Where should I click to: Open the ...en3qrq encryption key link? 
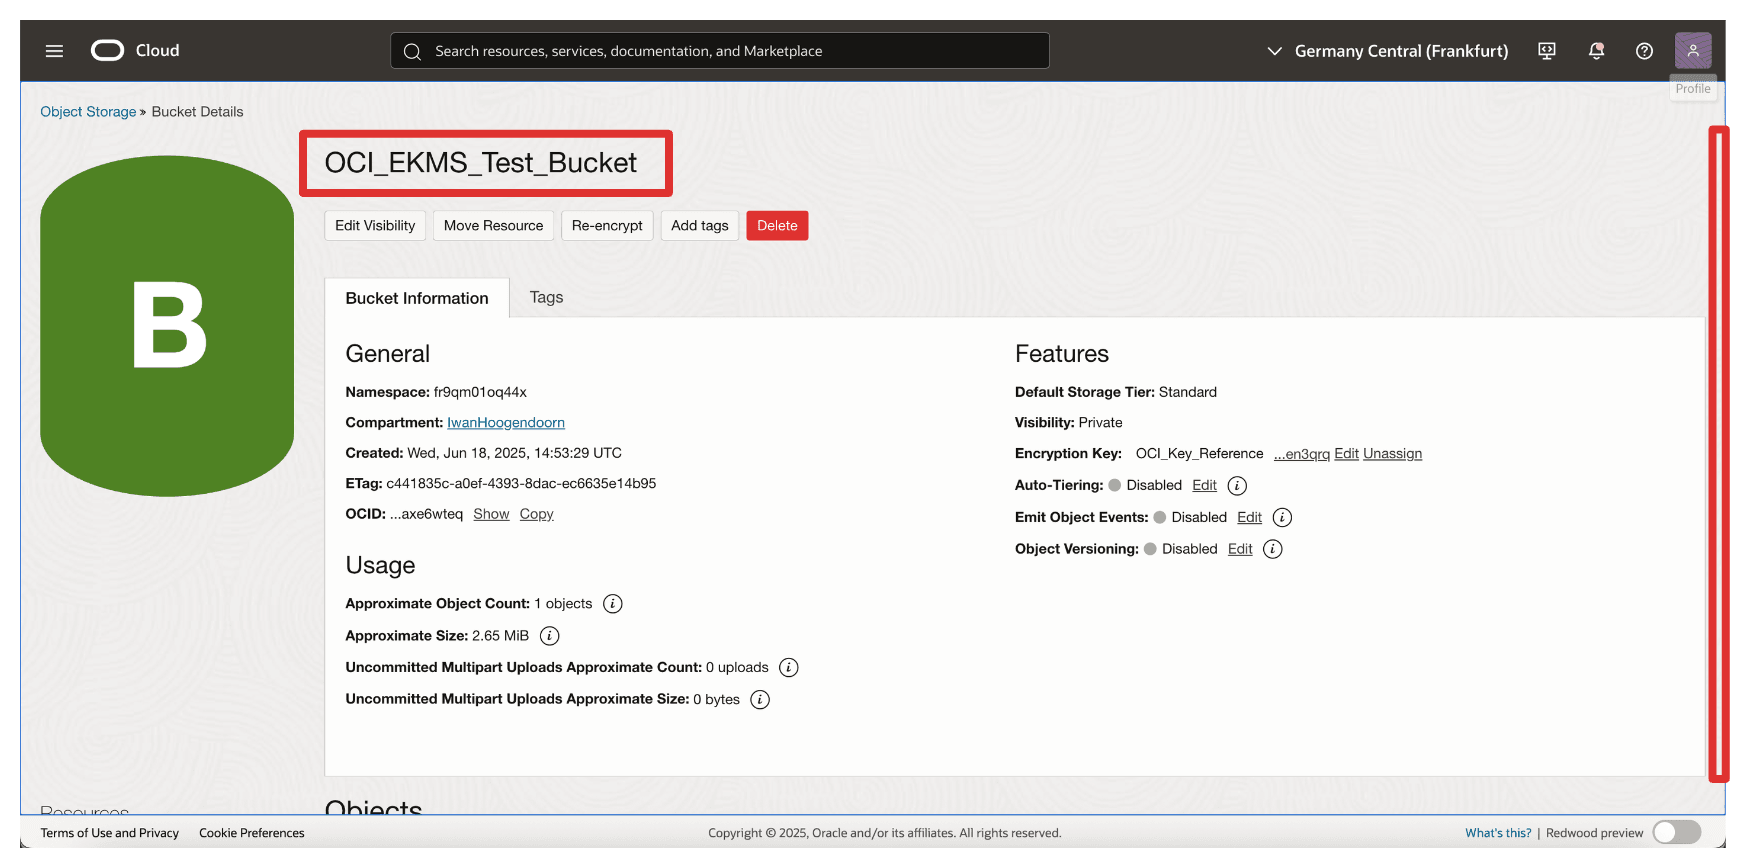(1301, 454)
